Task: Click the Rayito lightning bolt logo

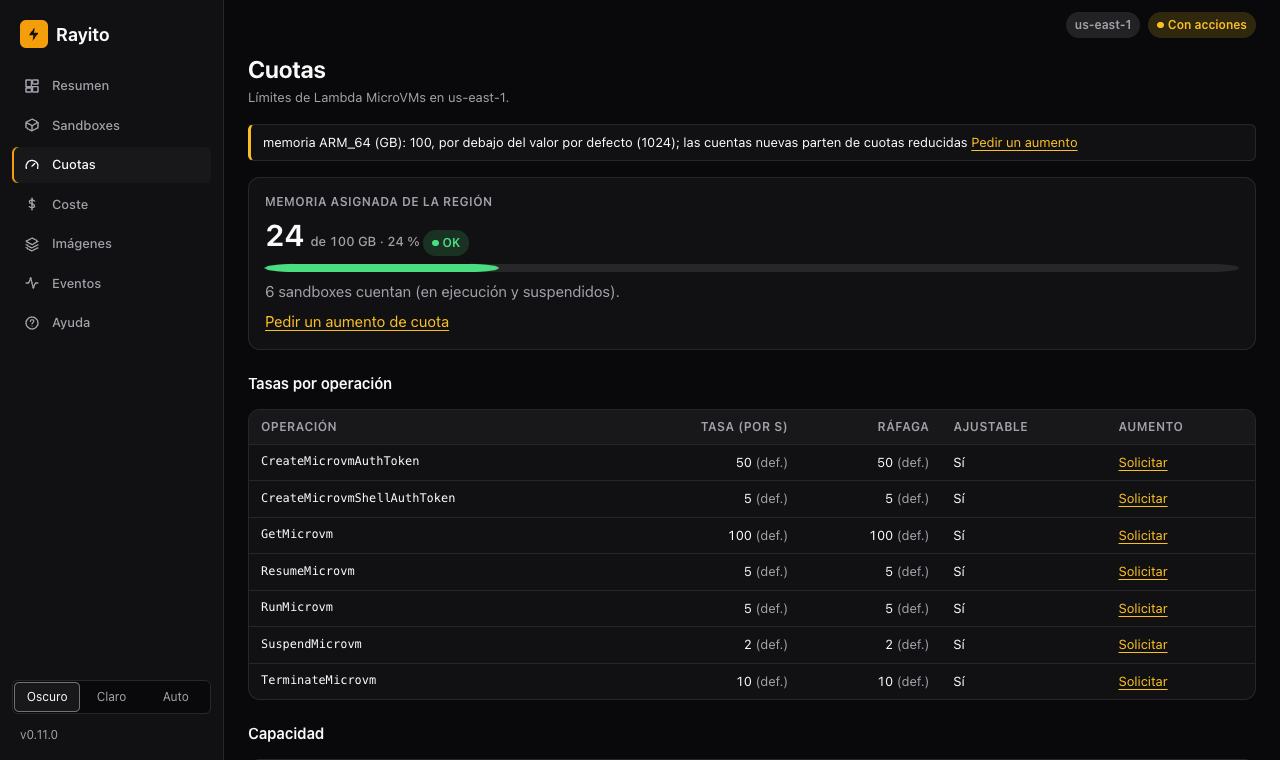Action: [x=34, y=34]
